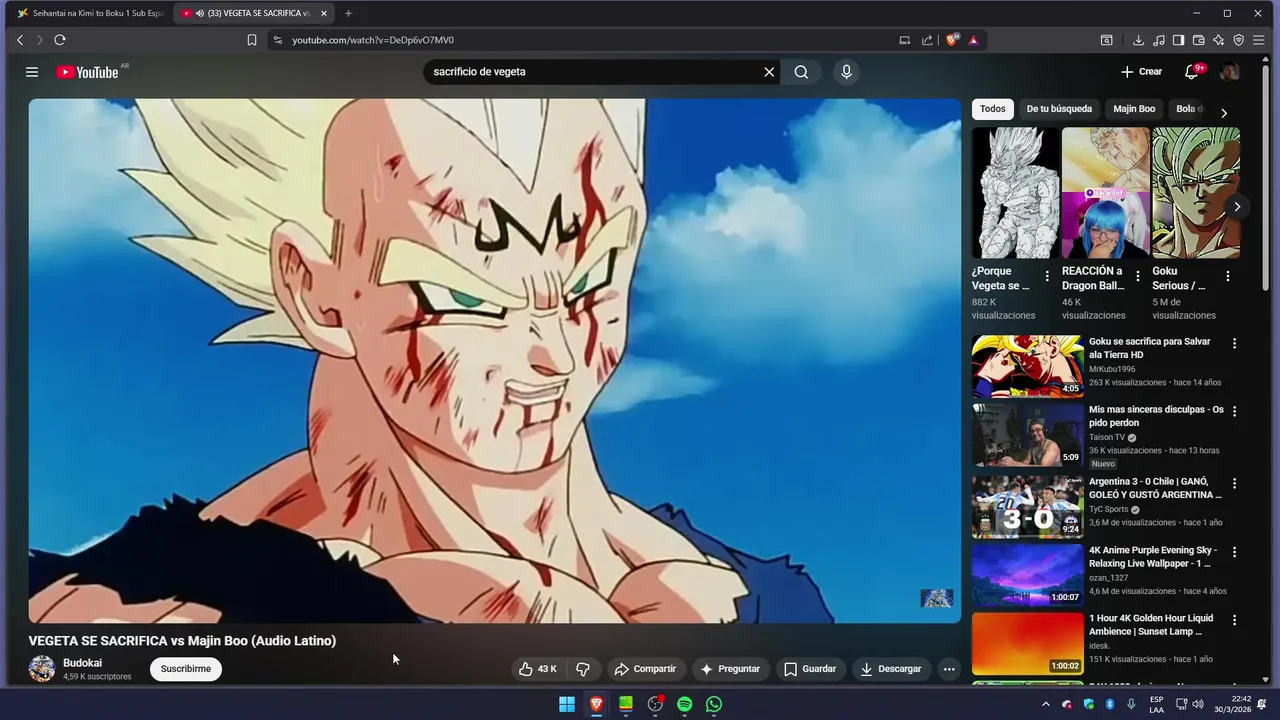1280x720 pixels.
Task: Toggle the browser sidebar panel icon
Action: coord(1178,40)
